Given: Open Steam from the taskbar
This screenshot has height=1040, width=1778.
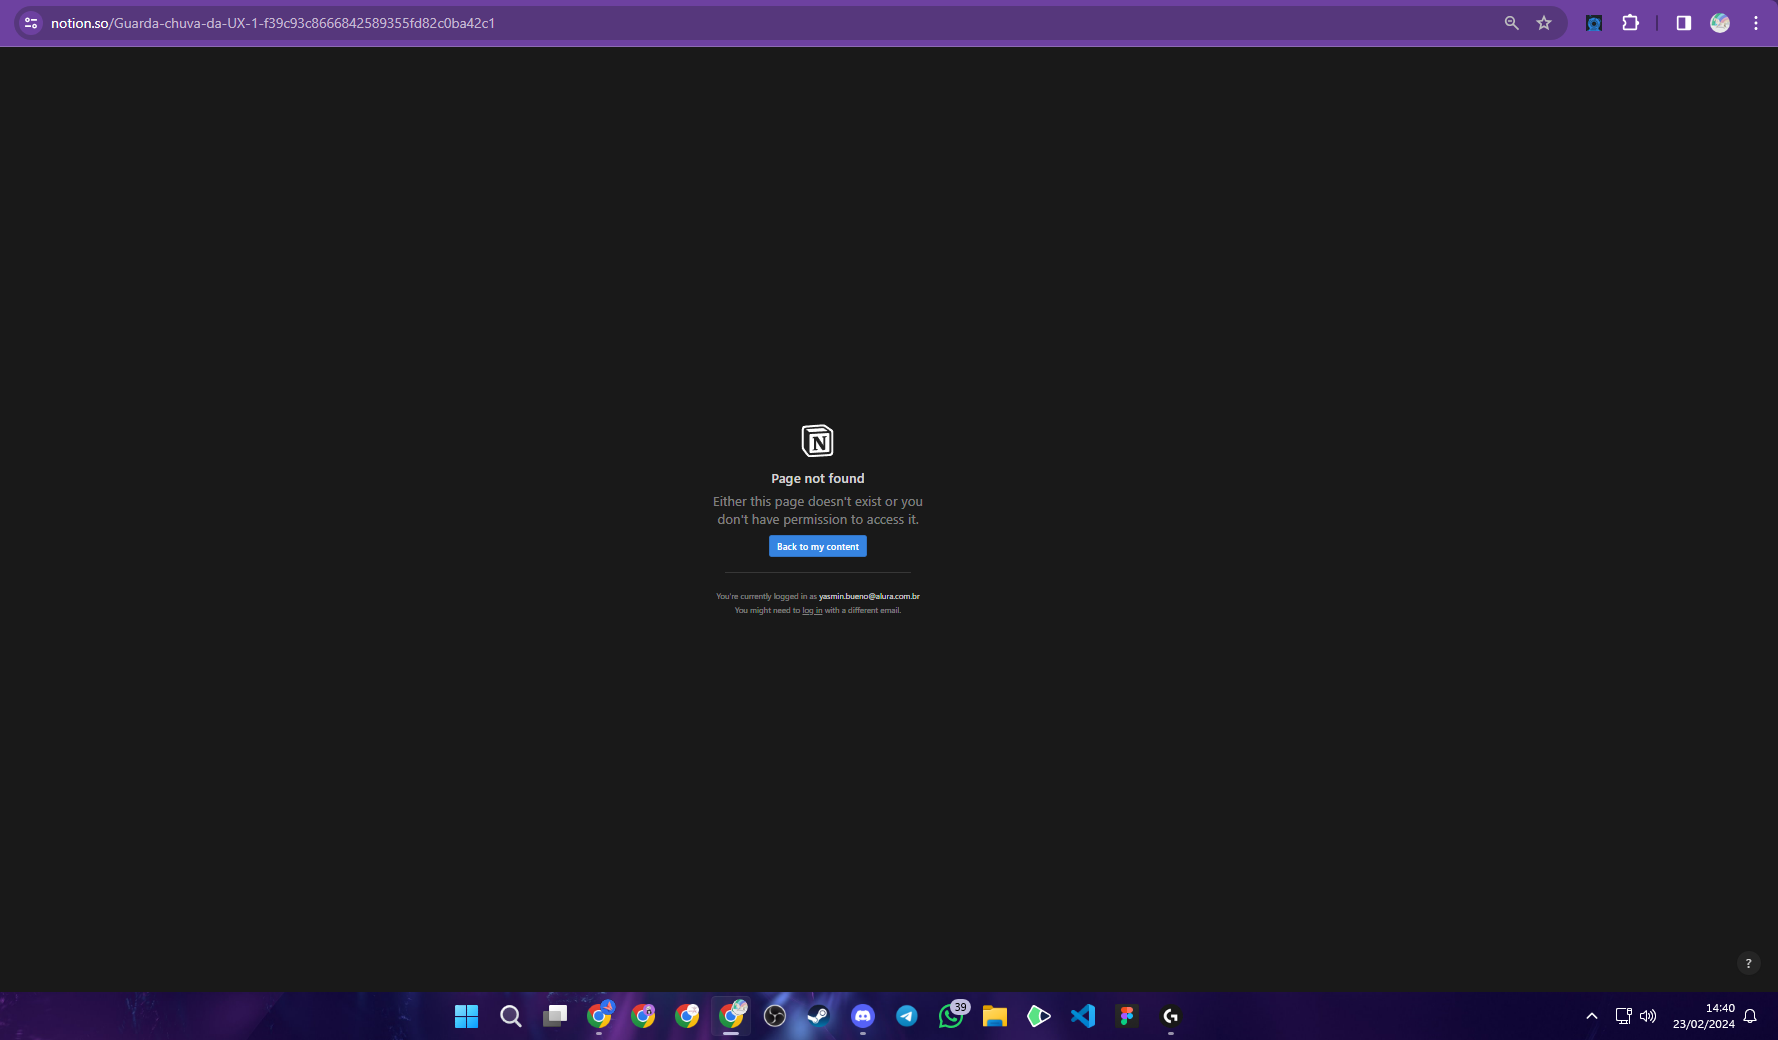Looking at the screenshot, I should pos(819,1016).
